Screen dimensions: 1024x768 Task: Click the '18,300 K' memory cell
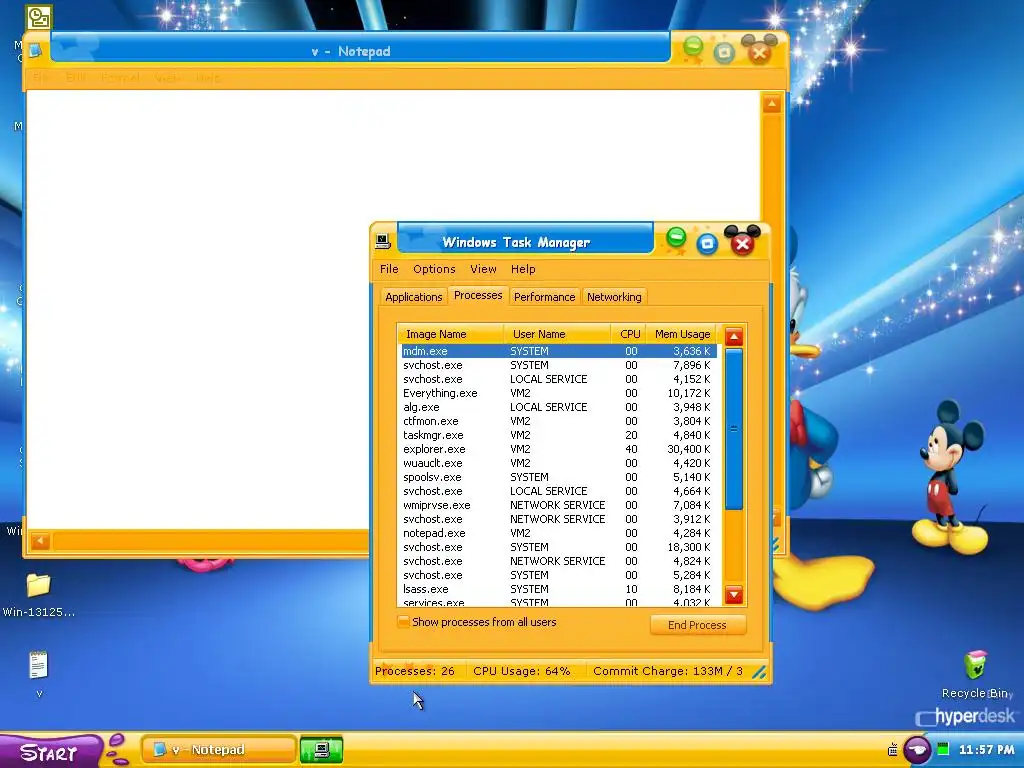tap(689, 547)
